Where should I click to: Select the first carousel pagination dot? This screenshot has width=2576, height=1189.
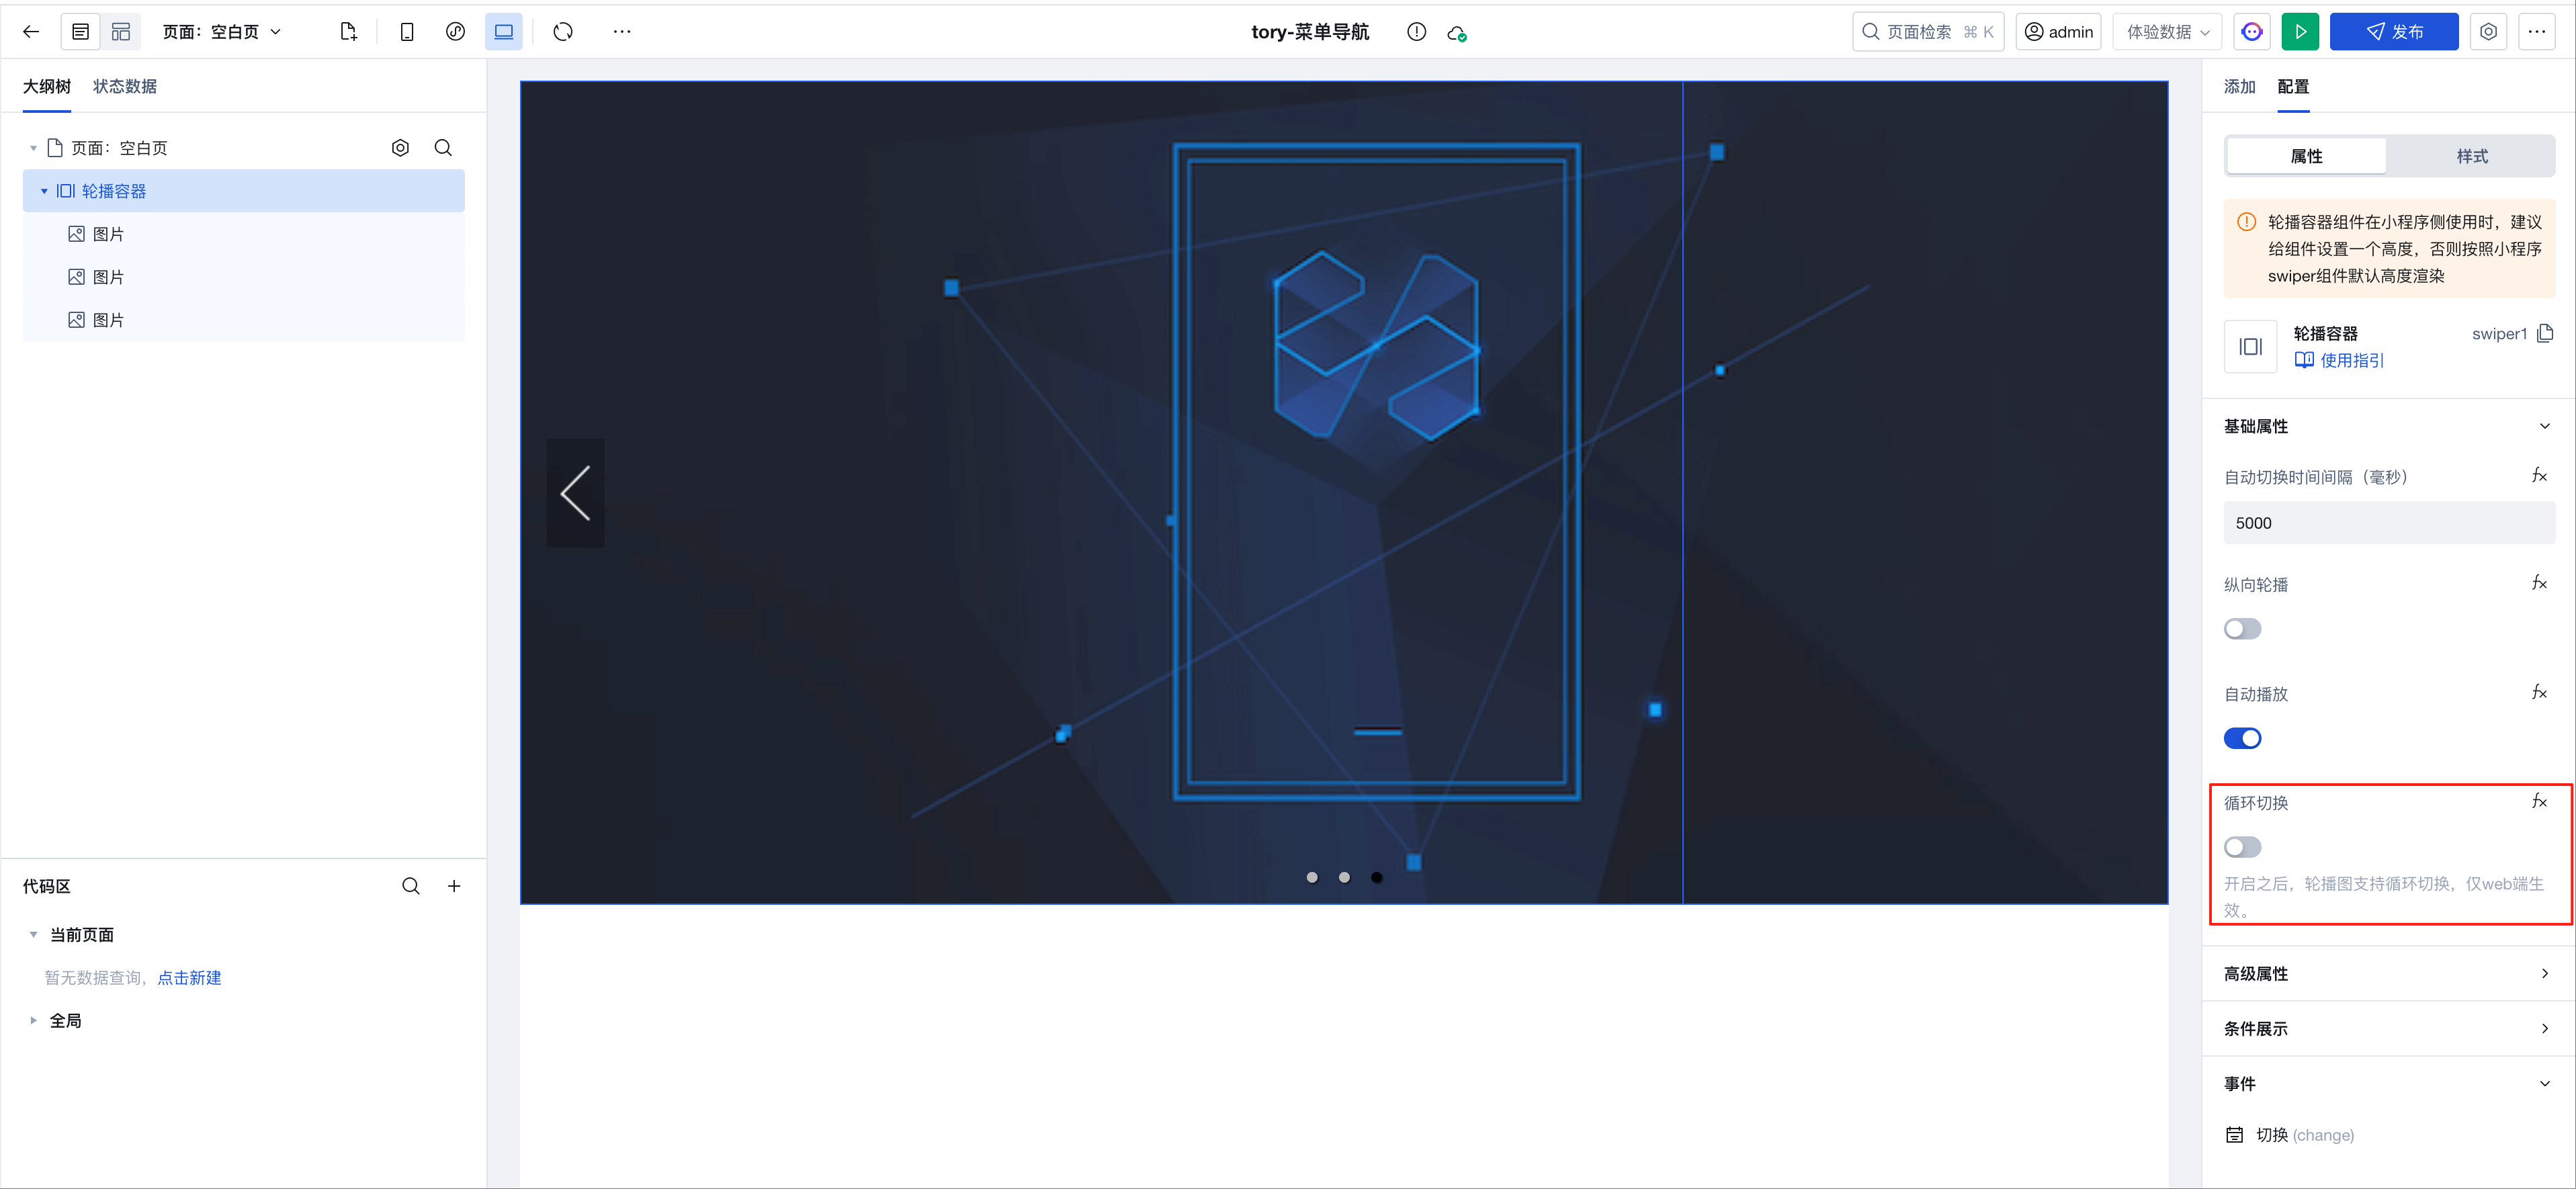pyautogui.click(x=1312, y=878)
